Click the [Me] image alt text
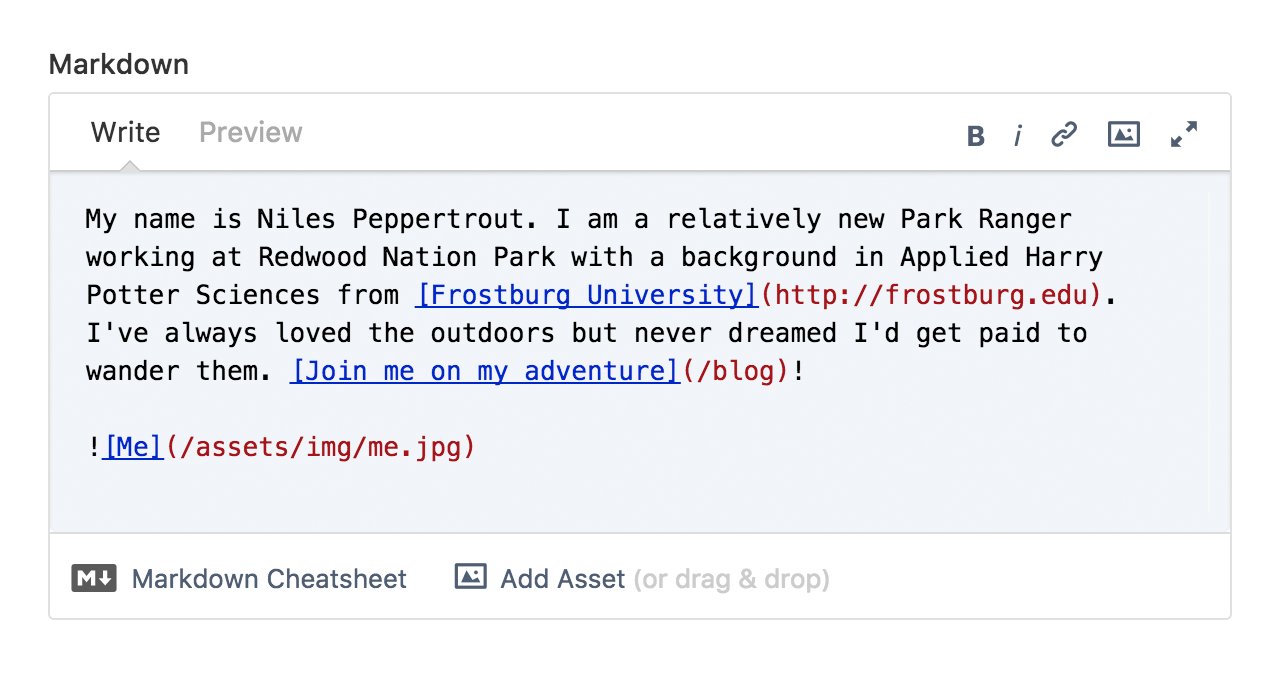This screenshot has height=690, width=1280. pyautogui.click(x=132, y=447)
